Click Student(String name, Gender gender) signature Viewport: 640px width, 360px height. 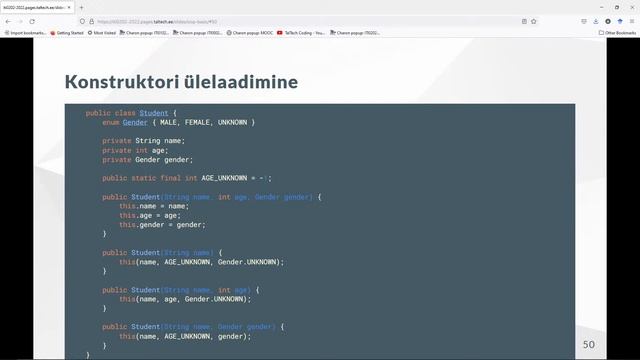(x=193, y=327)
